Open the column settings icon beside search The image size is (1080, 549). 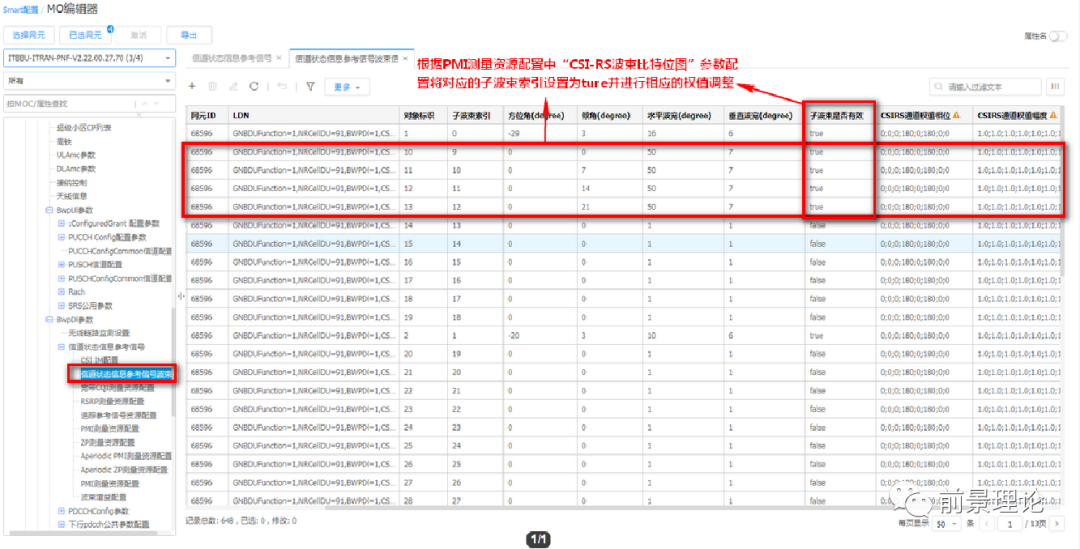click(1056, 87)
